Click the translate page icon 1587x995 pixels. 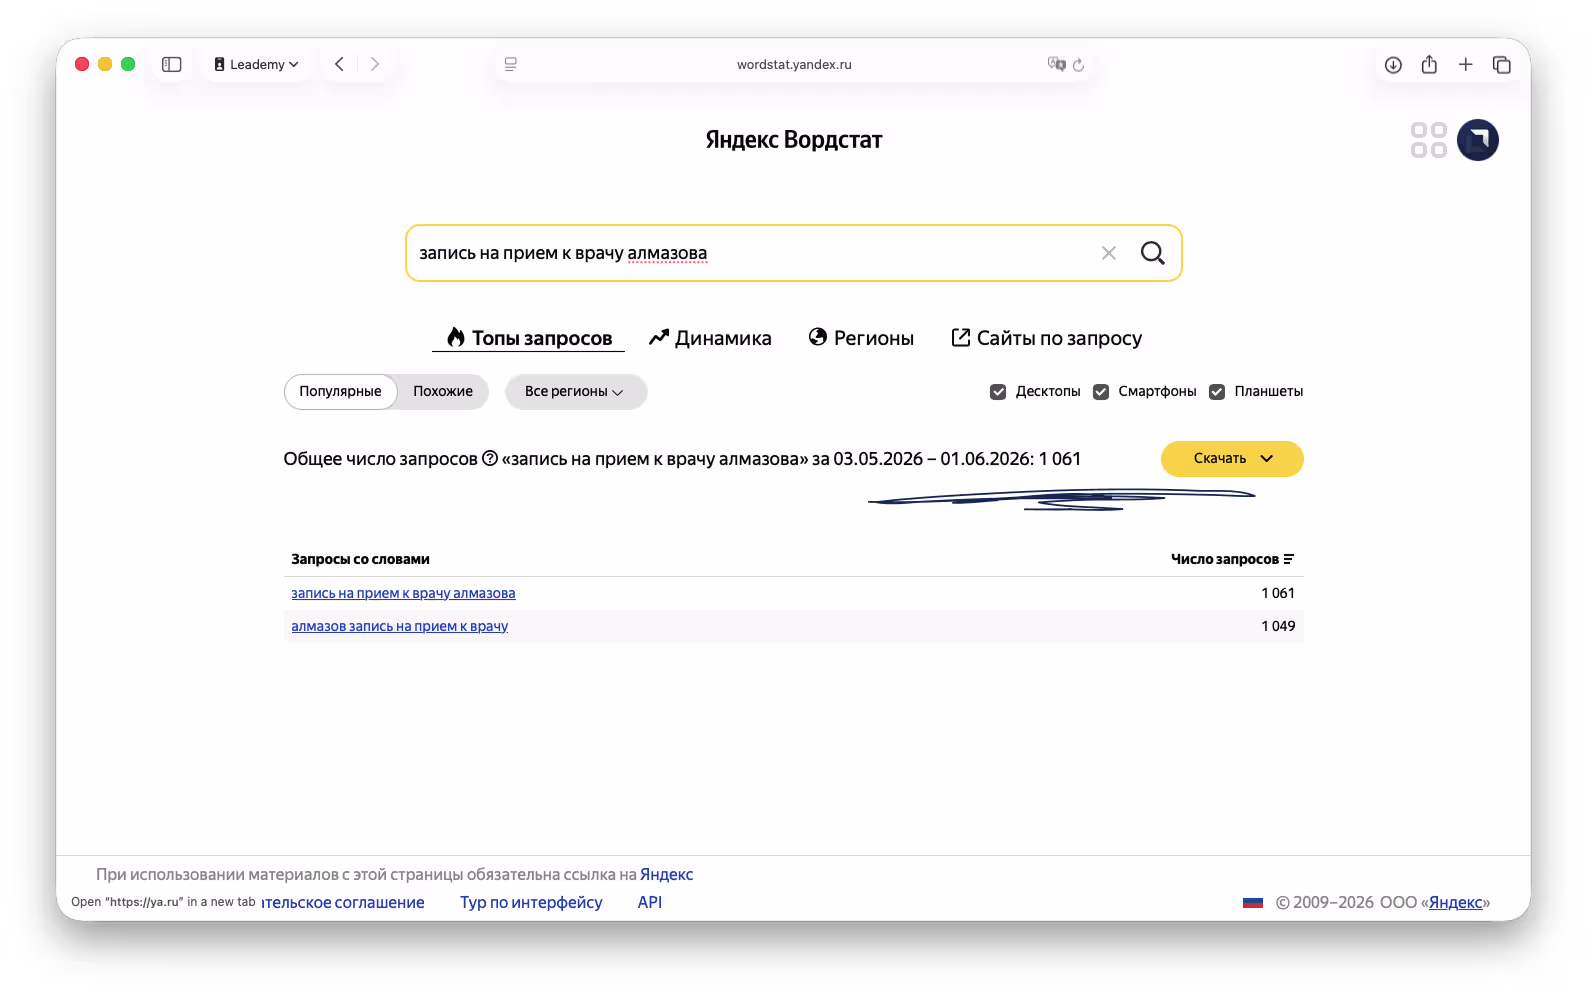pyautogui.click(x=1056, y=64)
